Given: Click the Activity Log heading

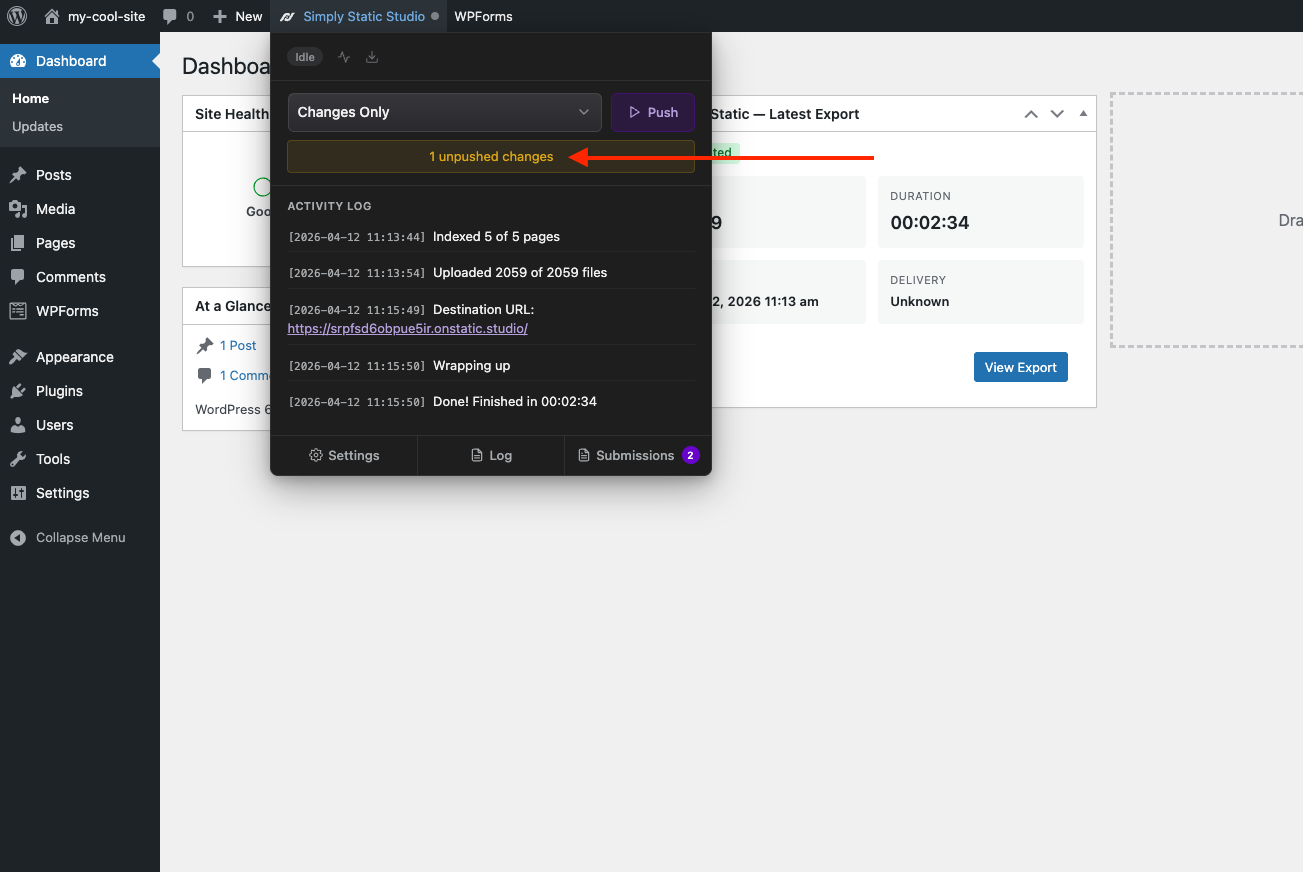Looking at the screenshot, I should pyautogui.click(x=329, y=206).
